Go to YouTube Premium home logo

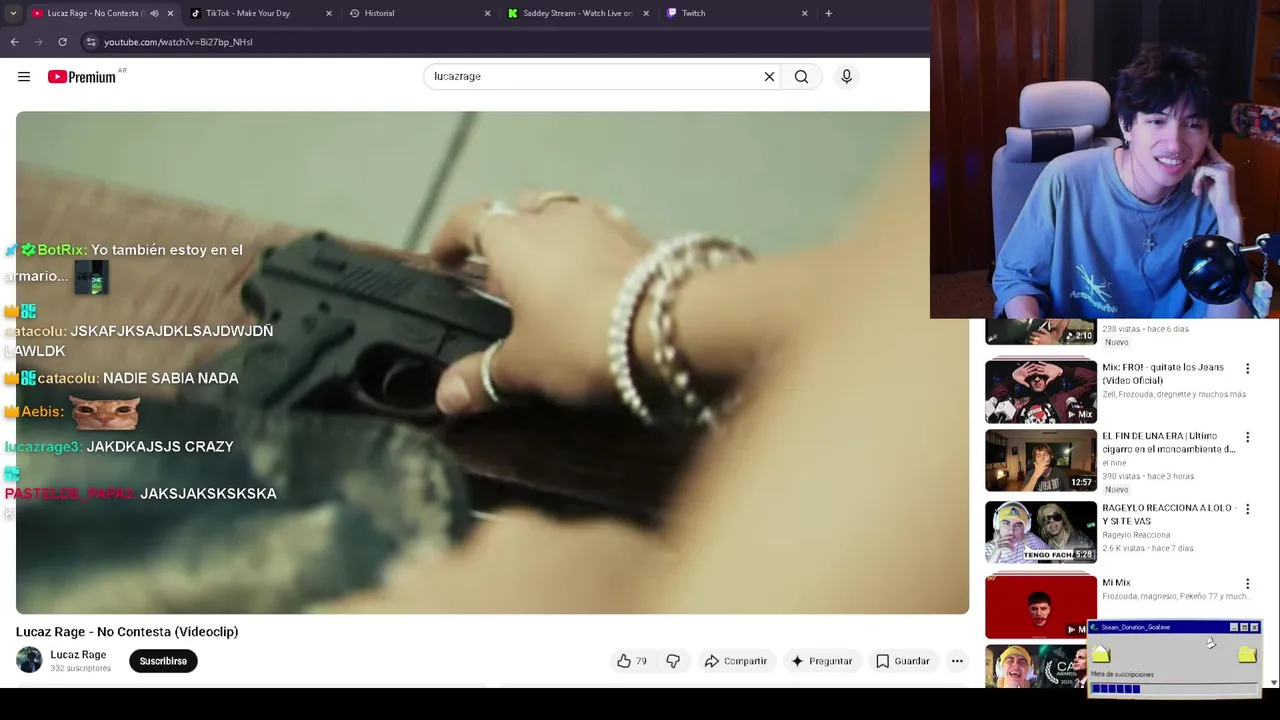[82, 77]
